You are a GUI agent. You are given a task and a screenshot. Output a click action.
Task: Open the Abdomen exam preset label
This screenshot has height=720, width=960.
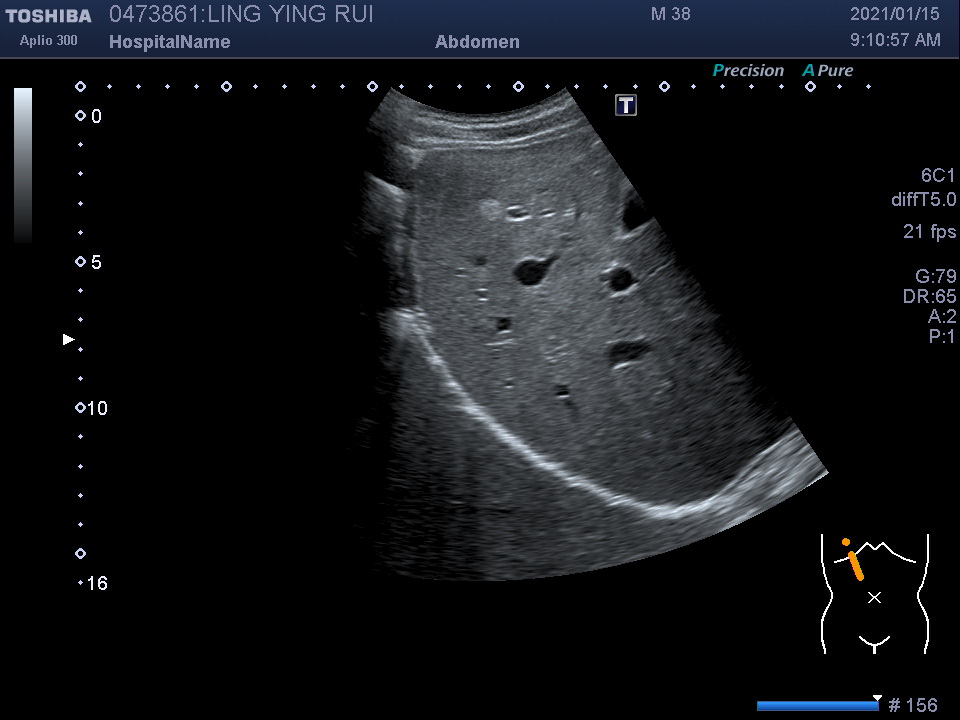coord(477,42)
